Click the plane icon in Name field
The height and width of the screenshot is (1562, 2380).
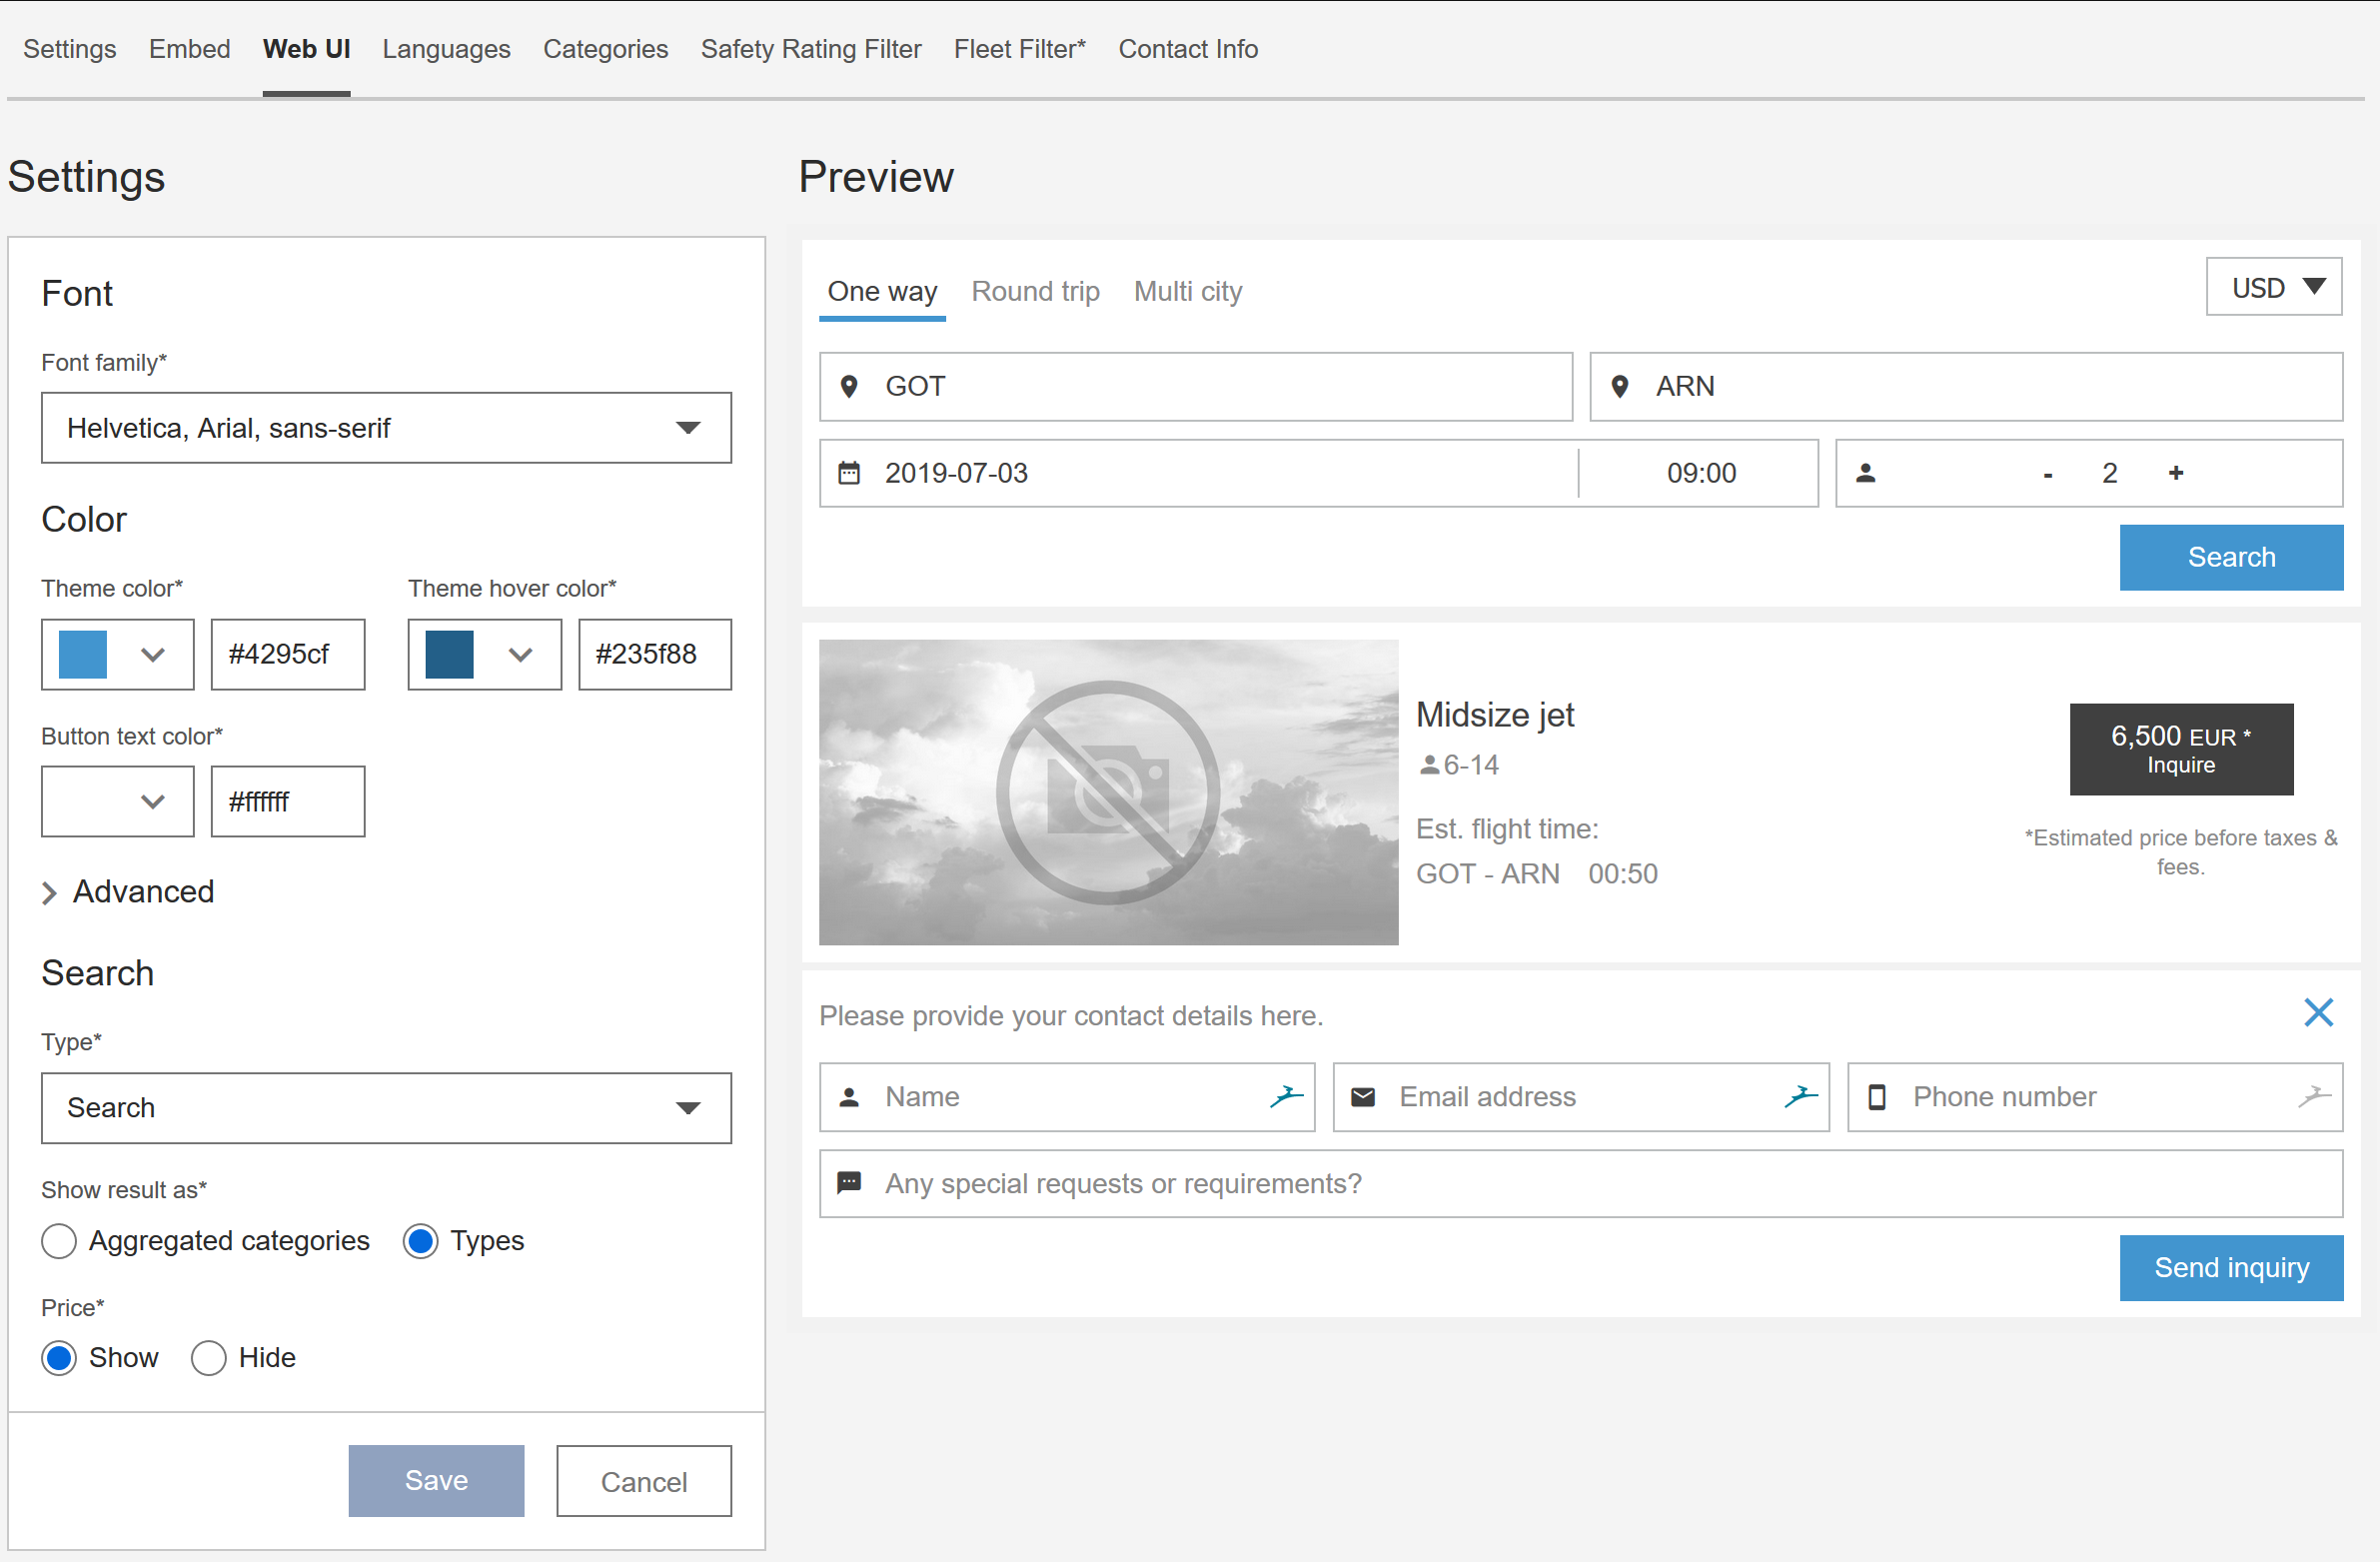tap(1287, 1096)
